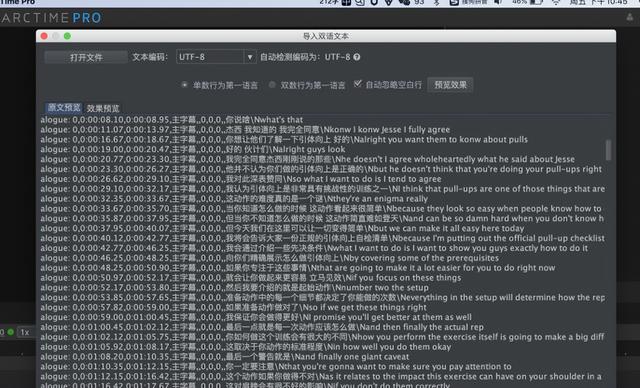Click the 预览效果 button
This screenshot has height=388, width=640.
pyautogui.click(x=450, y=85)
